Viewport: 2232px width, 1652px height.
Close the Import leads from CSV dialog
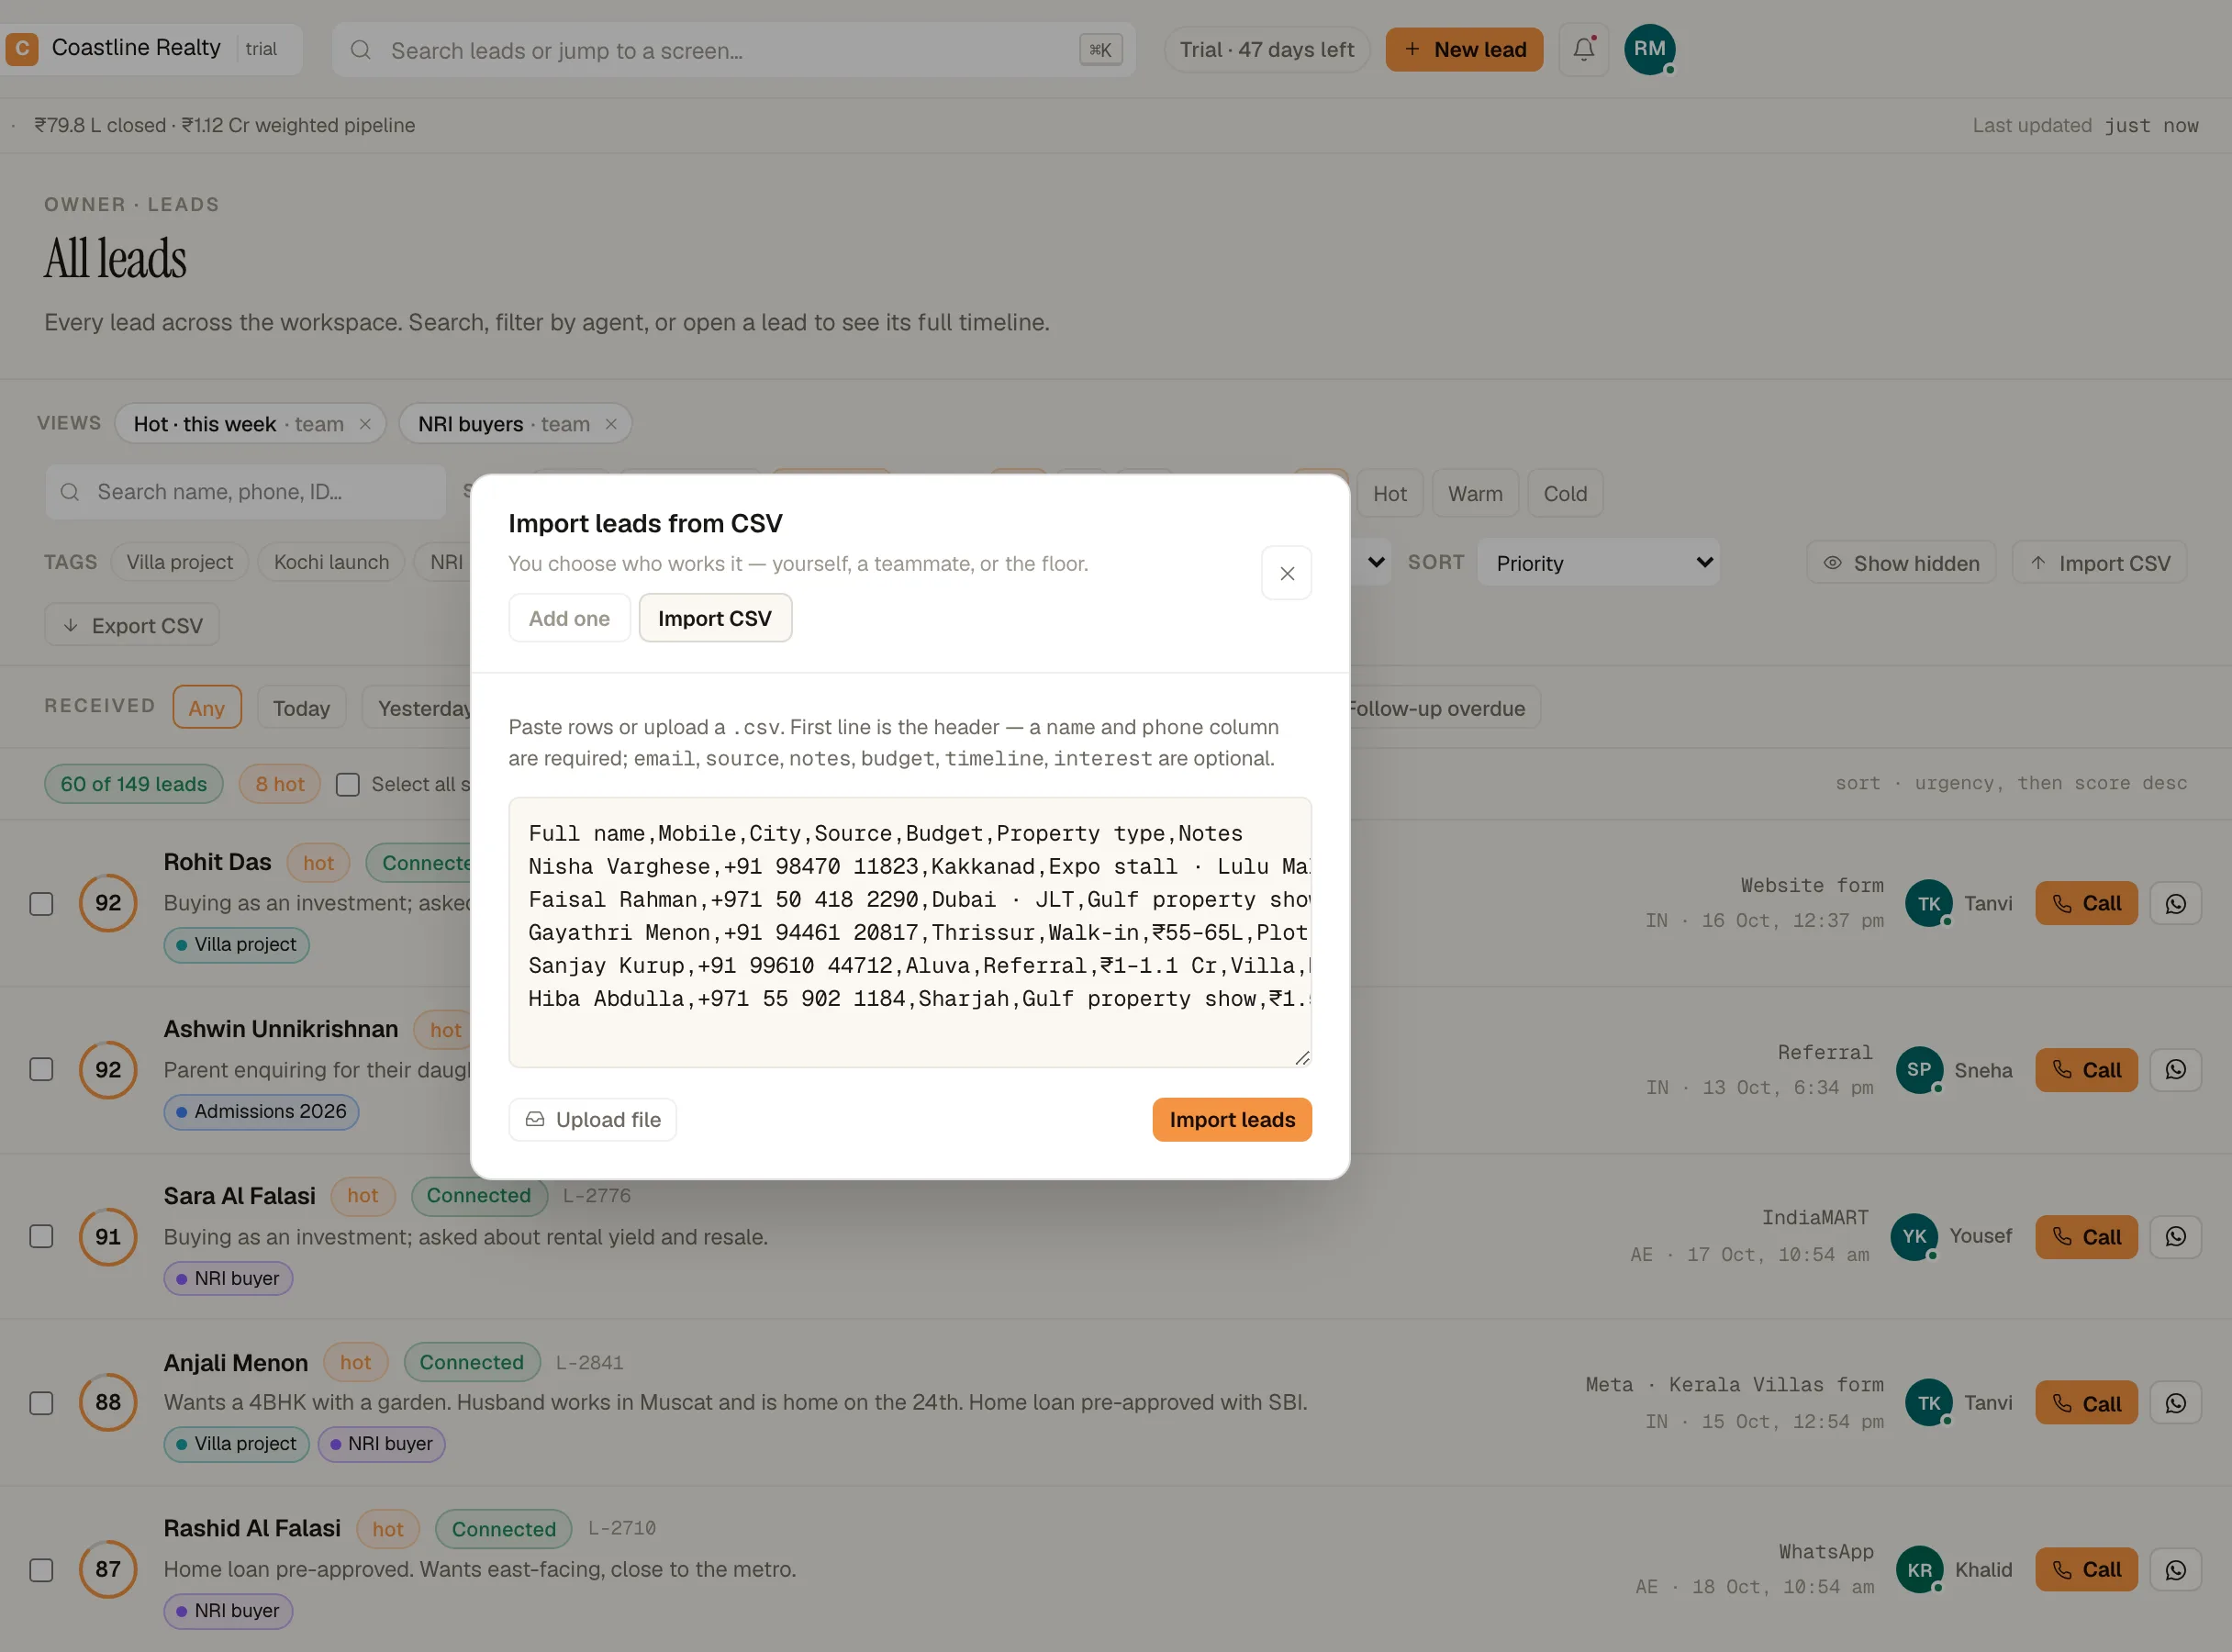click(x=1286, y=573)
